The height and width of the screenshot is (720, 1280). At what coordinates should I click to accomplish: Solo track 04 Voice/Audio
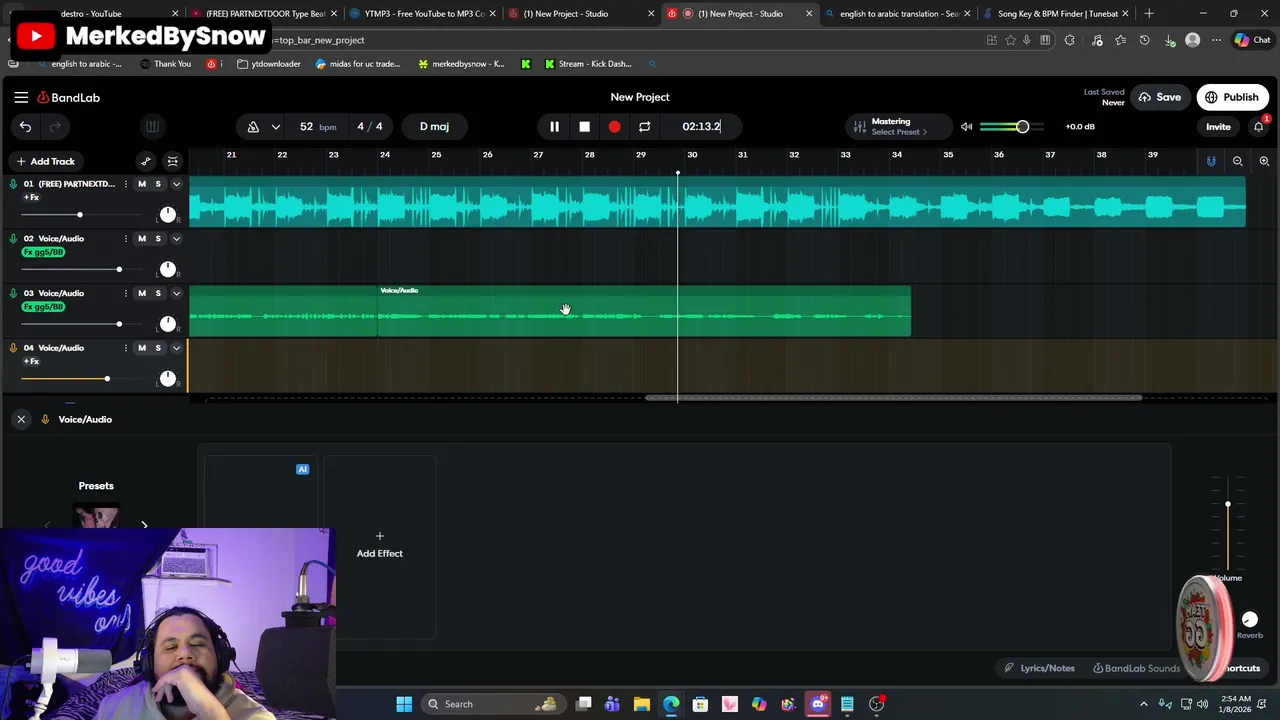[158, 347]
